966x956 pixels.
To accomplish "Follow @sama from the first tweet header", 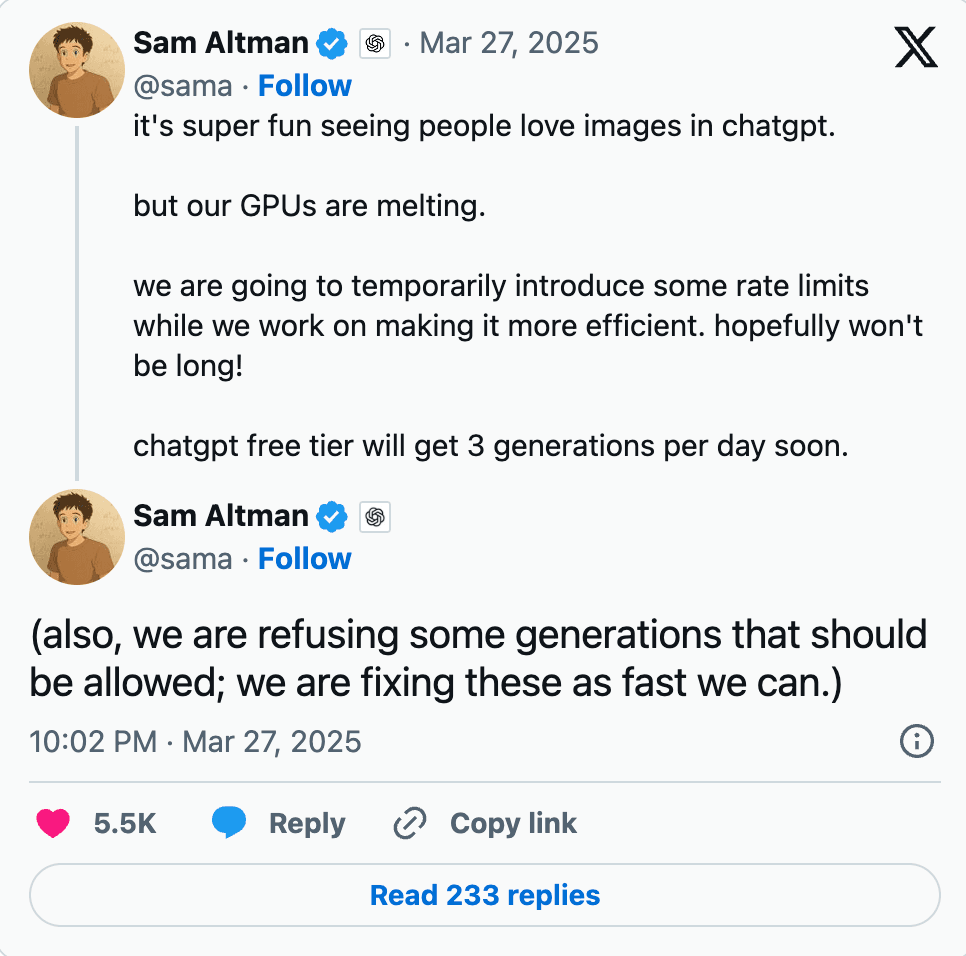I will click(x=304, y=86).
